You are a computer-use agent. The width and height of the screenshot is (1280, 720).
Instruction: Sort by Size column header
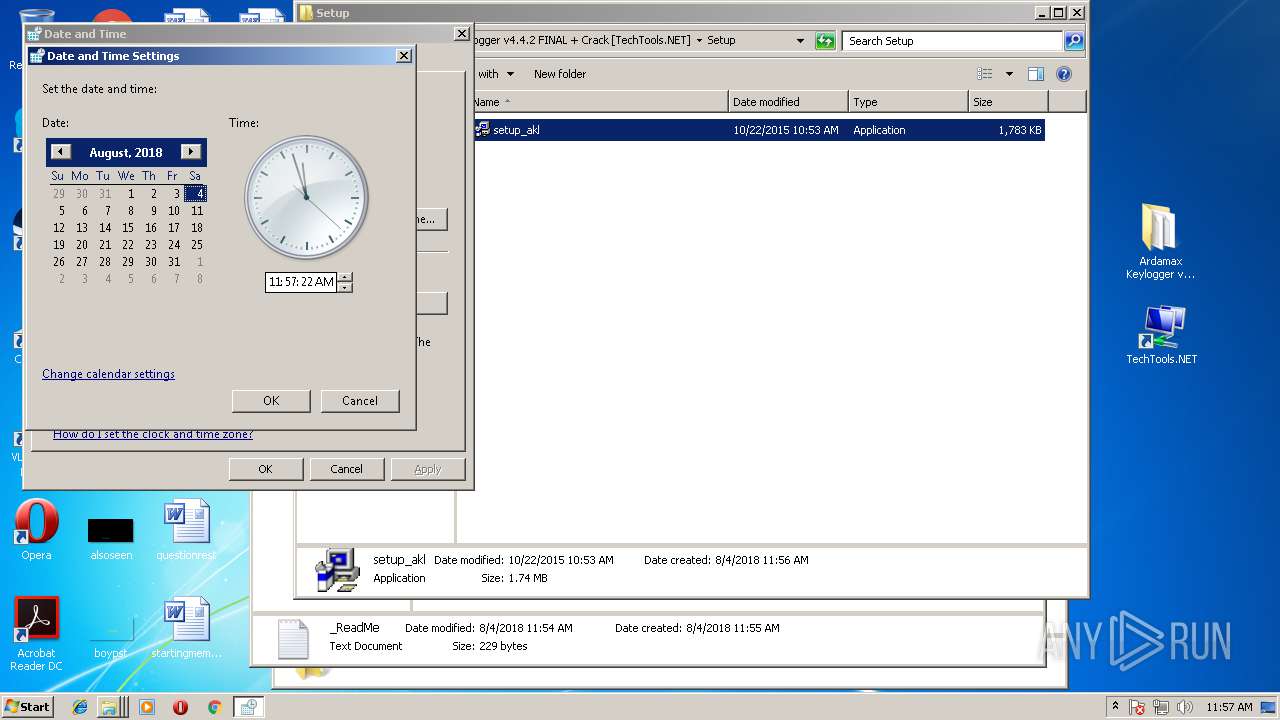pos(1008,102)
